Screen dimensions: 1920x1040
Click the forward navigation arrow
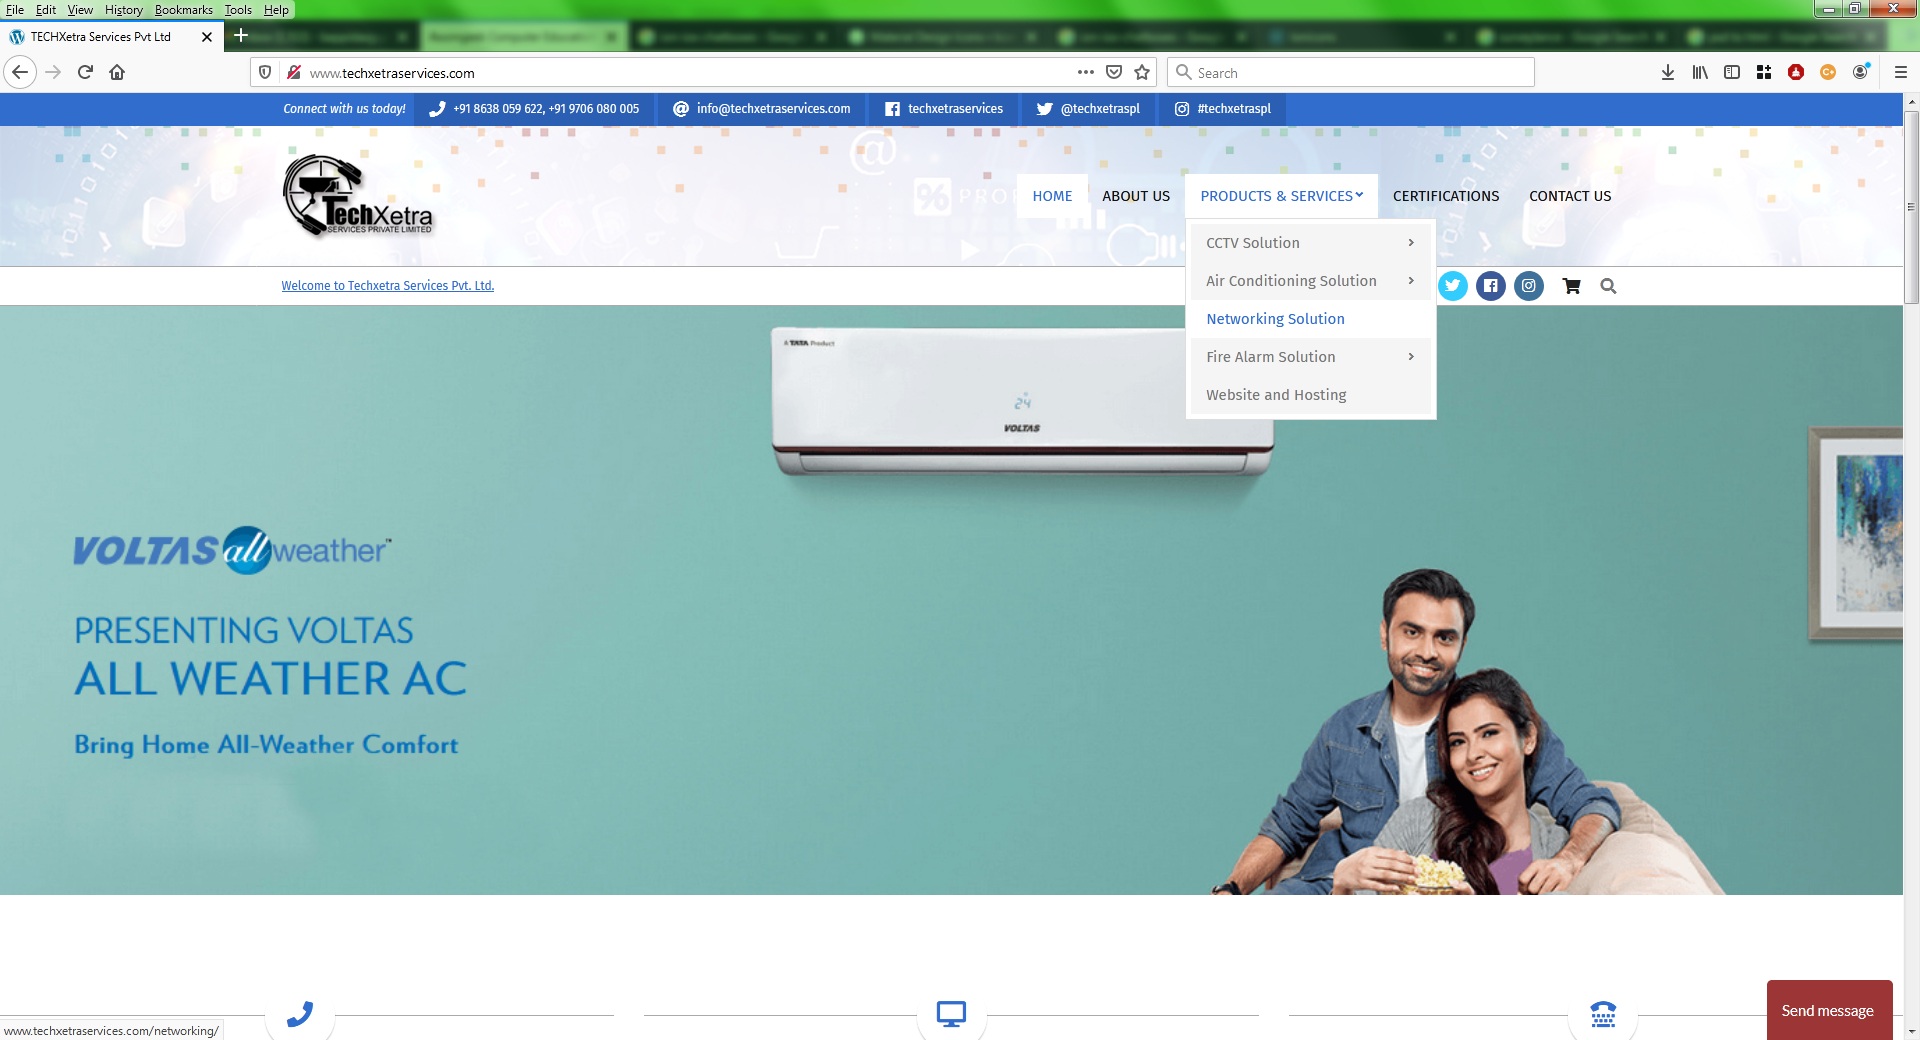[53, 72]
